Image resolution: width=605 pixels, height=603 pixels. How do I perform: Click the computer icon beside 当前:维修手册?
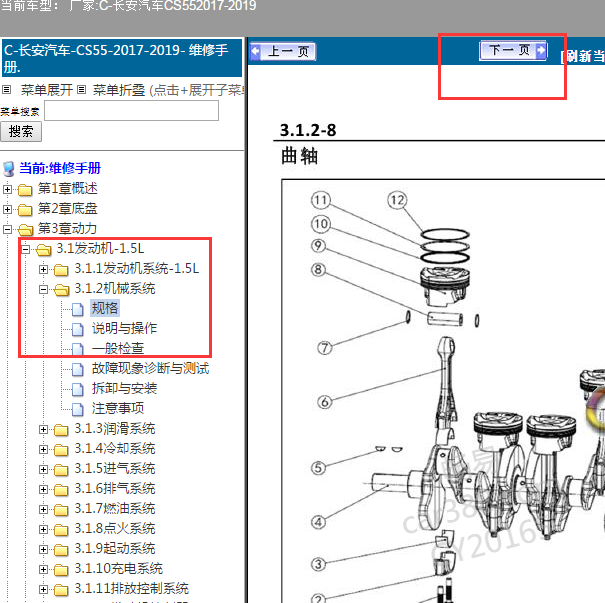pos(8,169)
